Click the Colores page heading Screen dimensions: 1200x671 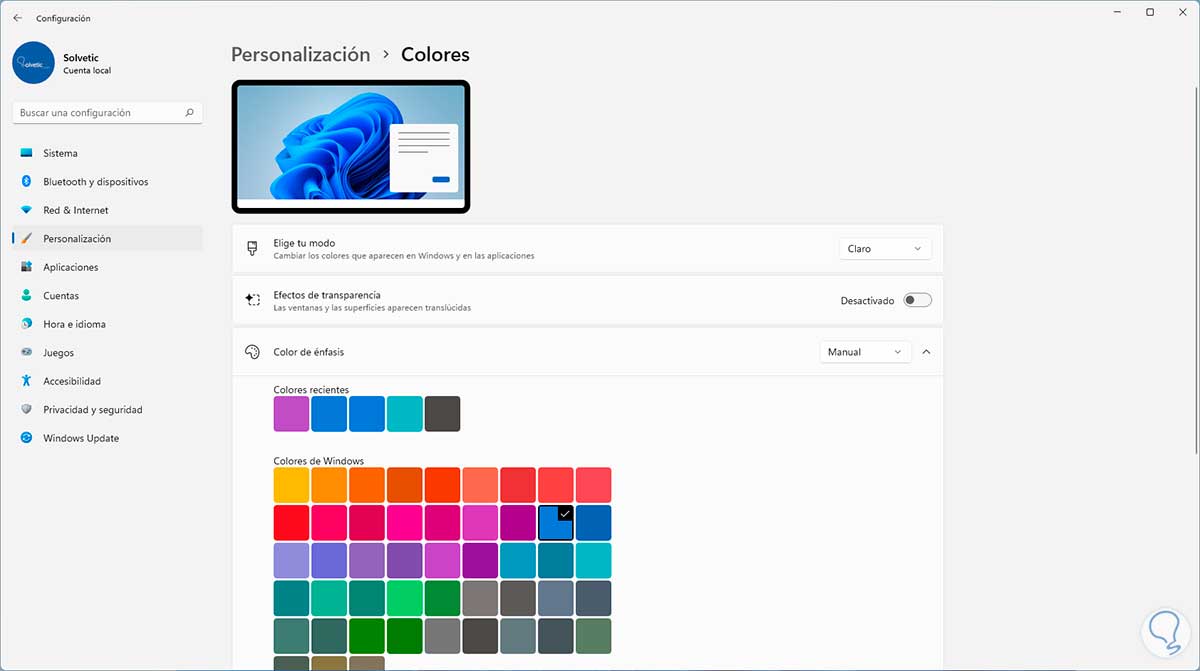(x=435, y=55)
